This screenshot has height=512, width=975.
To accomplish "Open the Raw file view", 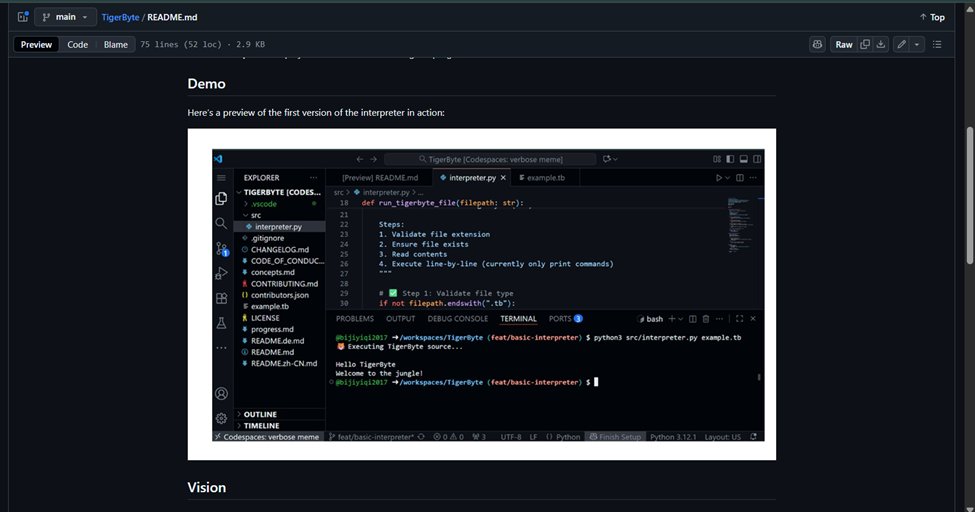I will tap(844, 44).
